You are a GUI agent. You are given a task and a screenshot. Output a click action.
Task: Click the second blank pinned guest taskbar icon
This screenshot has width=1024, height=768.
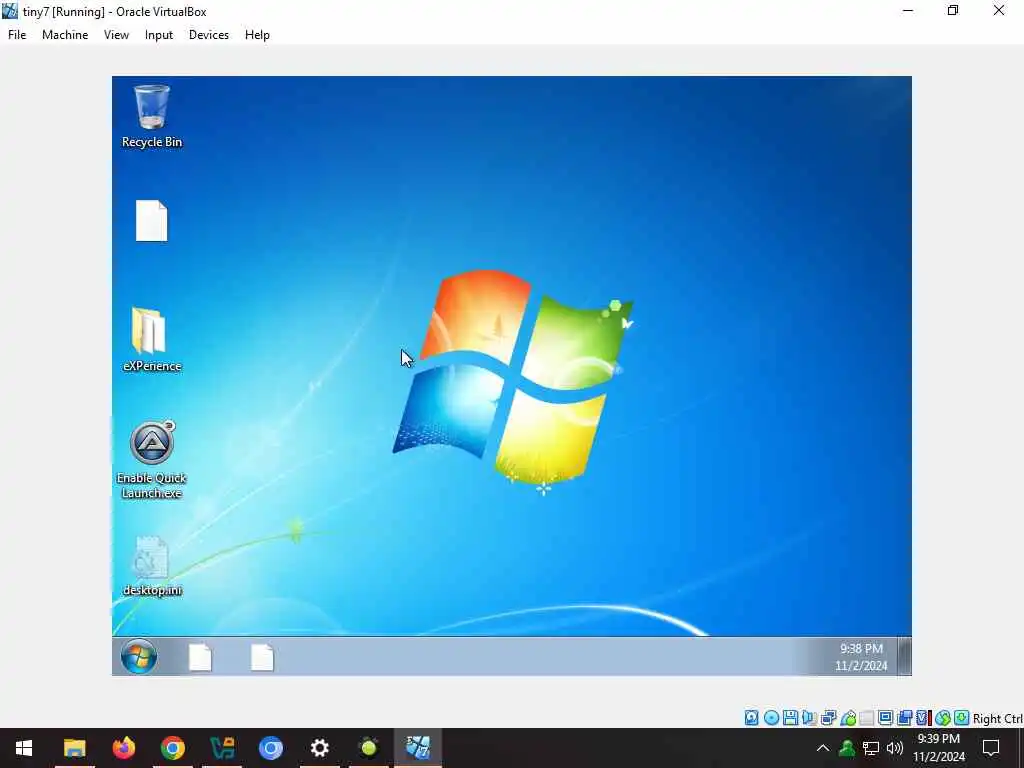coord(263,657)
